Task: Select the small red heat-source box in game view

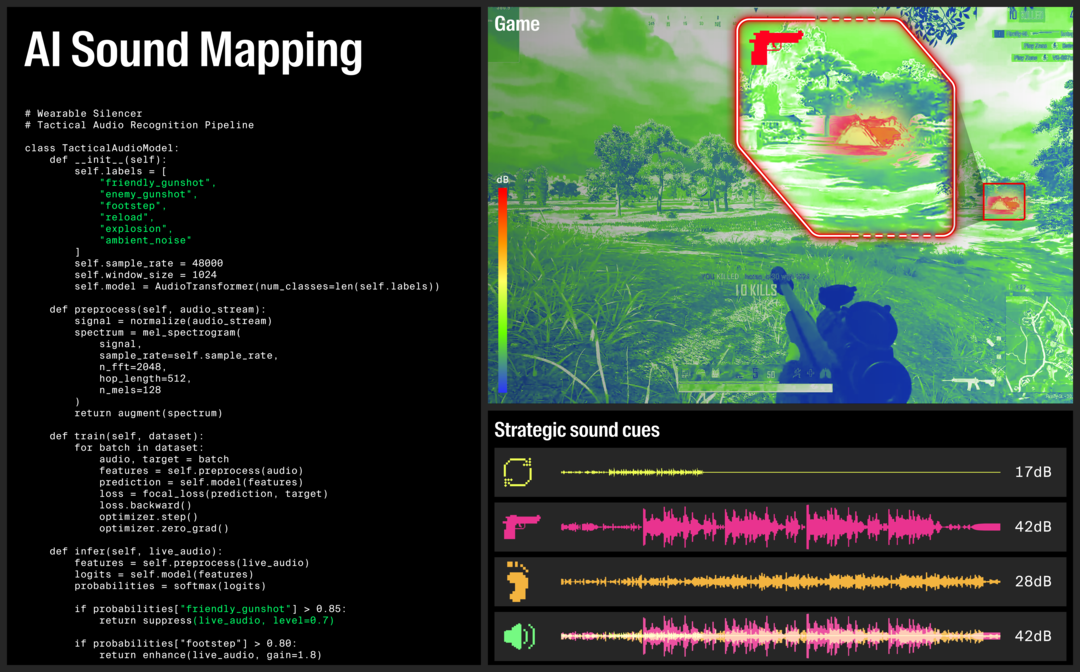Action: click(x=1004, y=202)
